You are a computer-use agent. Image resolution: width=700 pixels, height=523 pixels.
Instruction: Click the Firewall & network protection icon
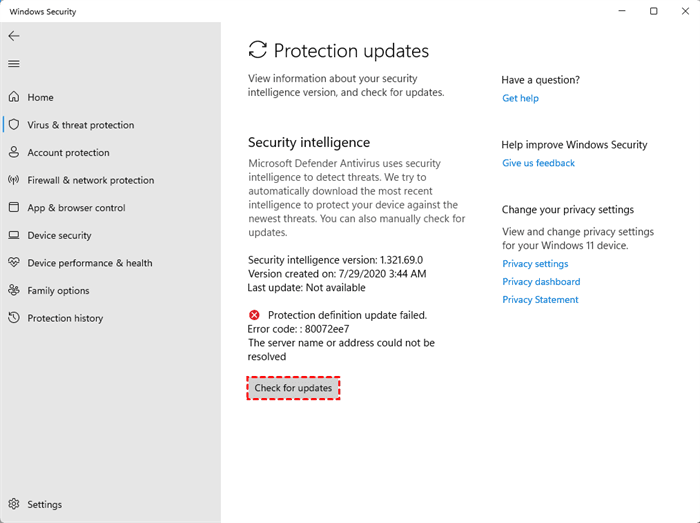coord(14,180)
